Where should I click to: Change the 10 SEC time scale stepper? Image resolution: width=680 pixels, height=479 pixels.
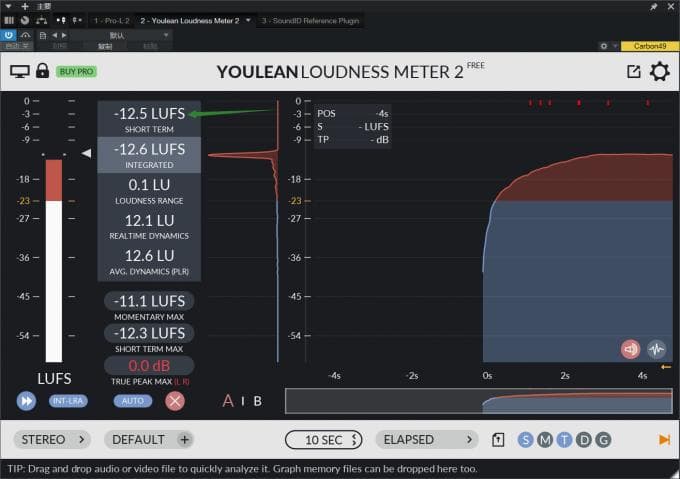pyautogui.click(x=324, y=440)
